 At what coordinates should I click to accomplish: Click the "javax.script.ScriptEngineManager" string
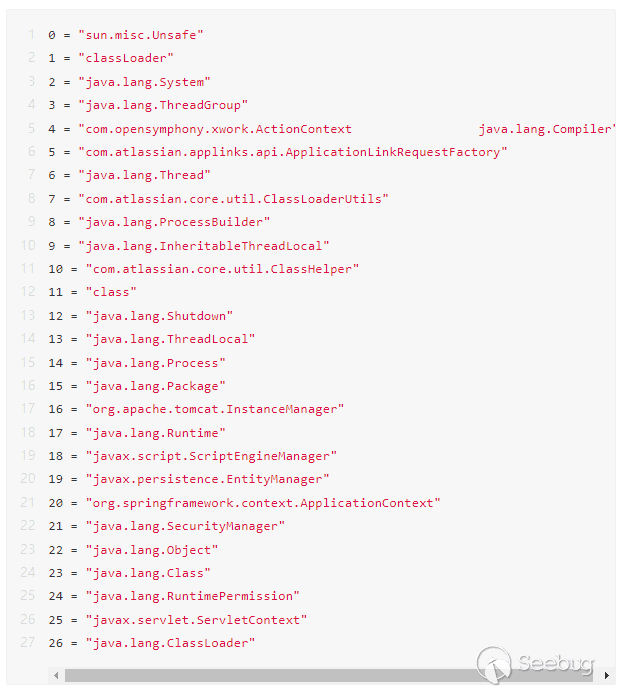(x=211, y=456)
